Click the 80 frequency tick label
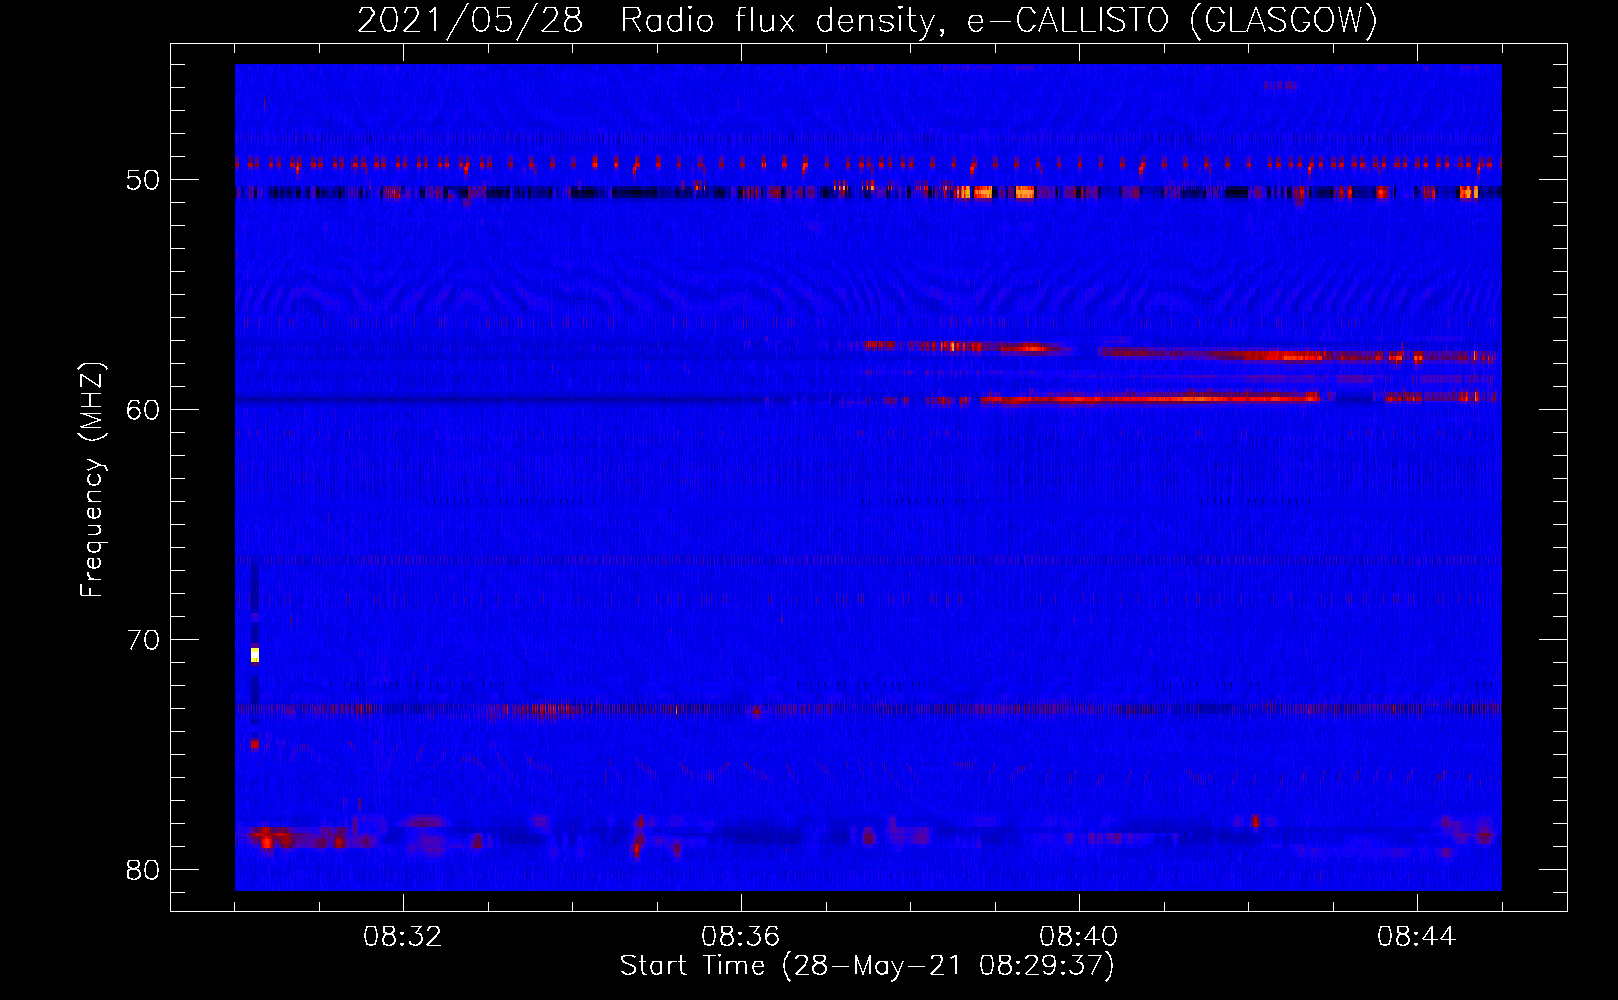This screenshot has height=1000, width=1618. click(142, 870)
